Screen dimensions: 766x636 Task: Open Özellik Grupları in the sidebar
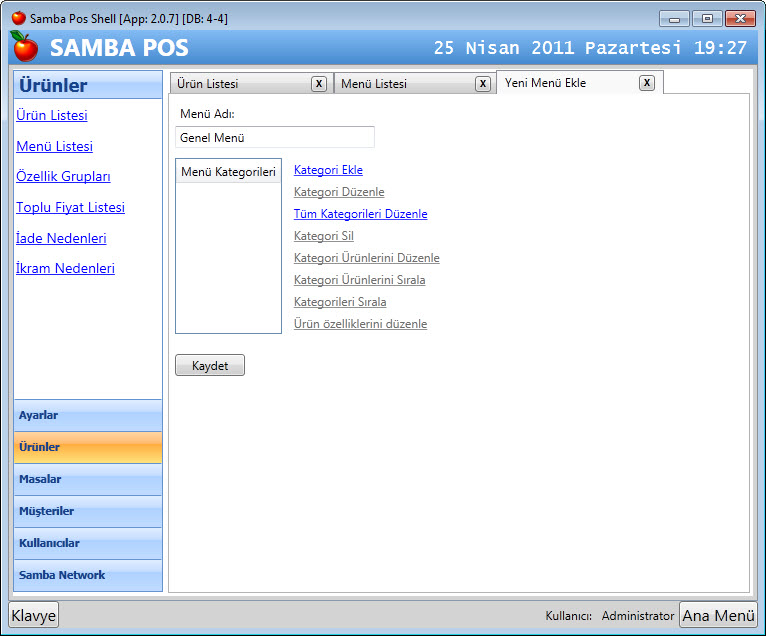pos(63,177)
